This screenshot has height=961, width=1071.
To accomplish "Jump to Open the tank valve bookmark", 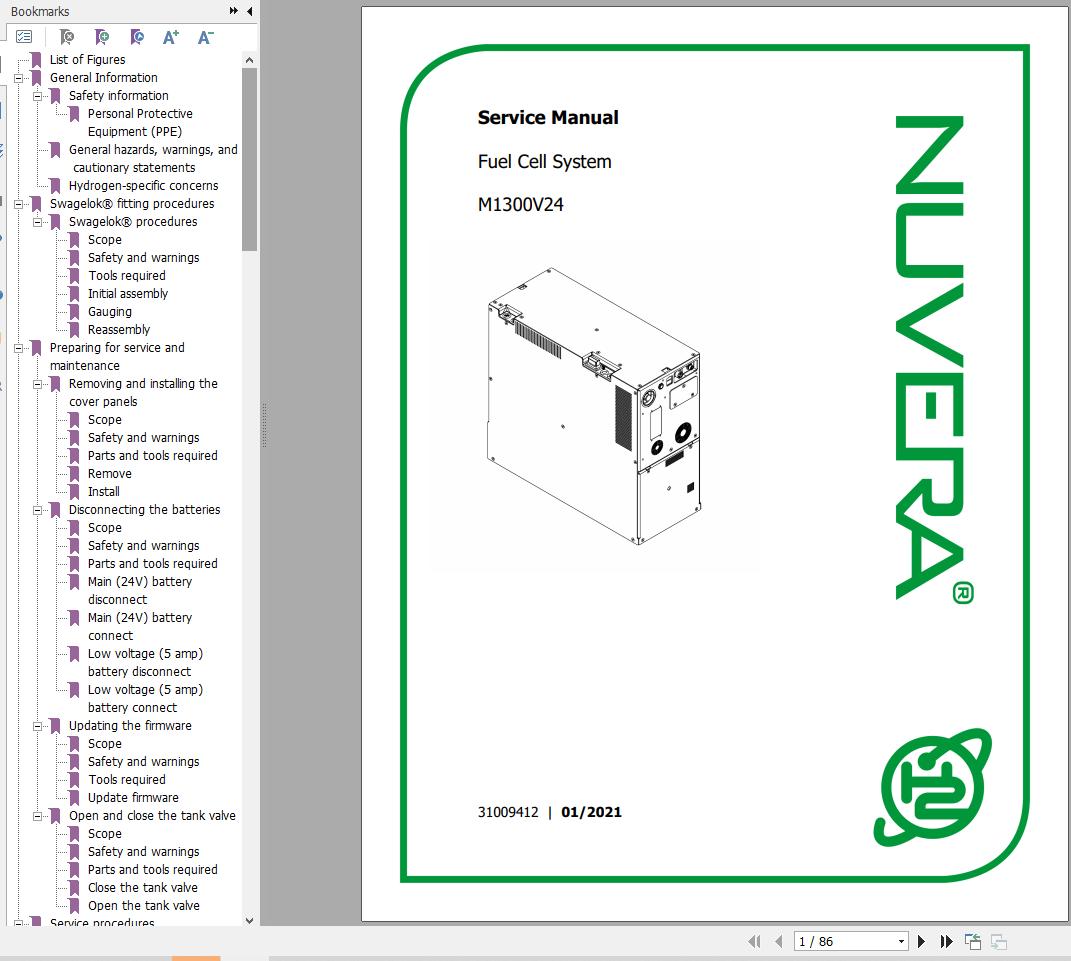I will pyautogui.click(x=143, y=906).
